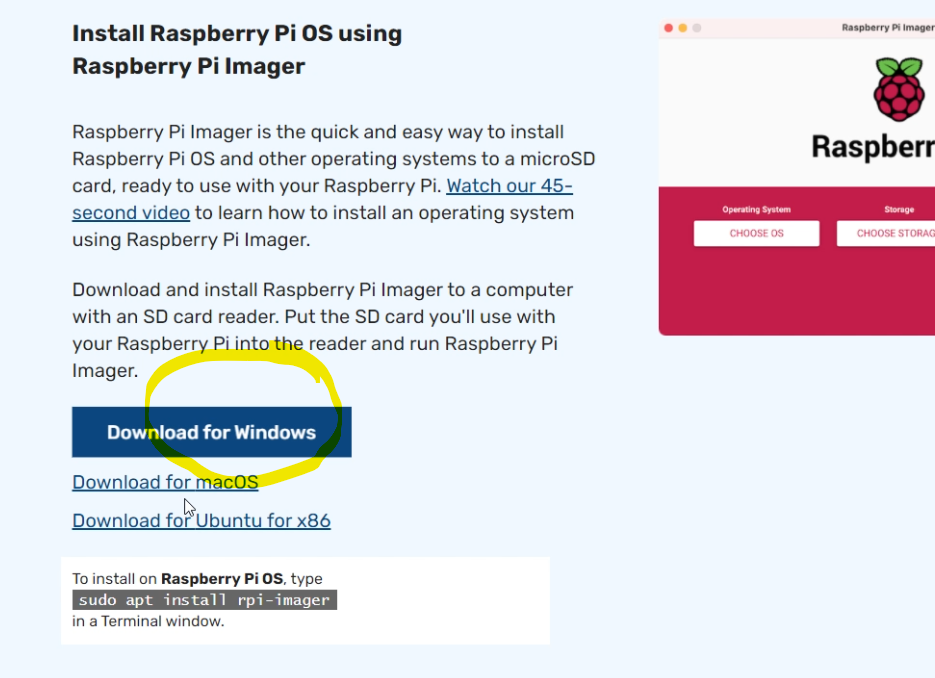Click the "Storage" label in the Imager preview
Screen dimensions: 935x678
(x=899, y=209)
